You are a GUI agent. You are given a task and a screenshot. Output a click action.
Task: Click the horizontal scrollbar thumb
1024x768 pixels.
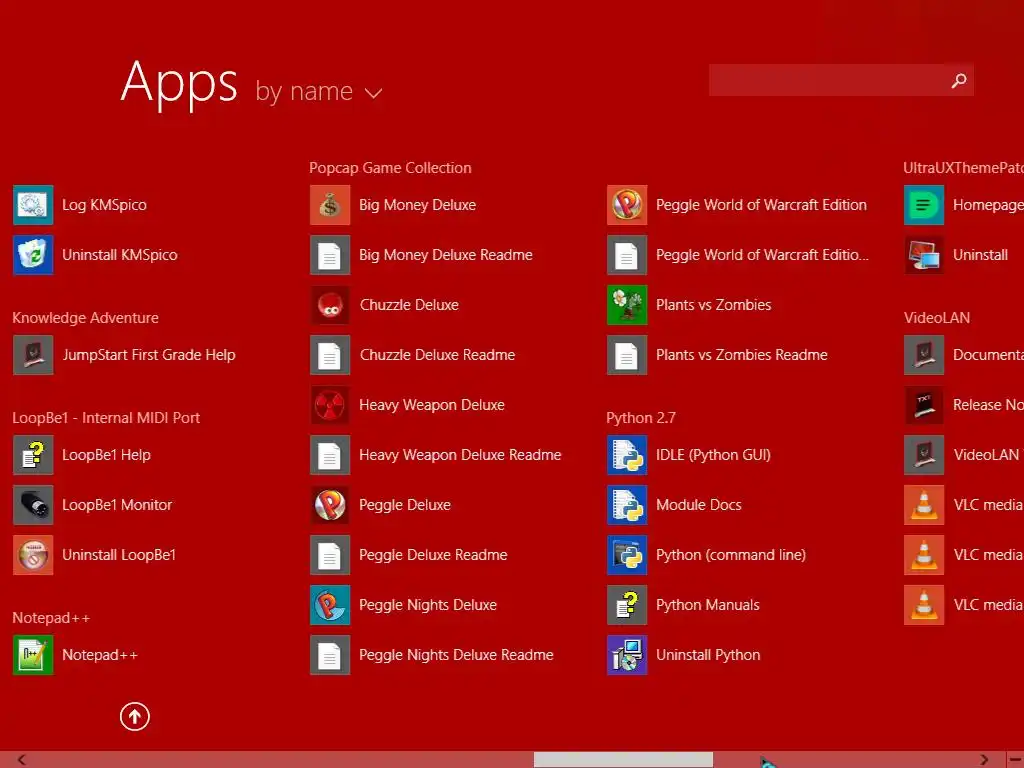pyautogui.click(x=623, y=760)
